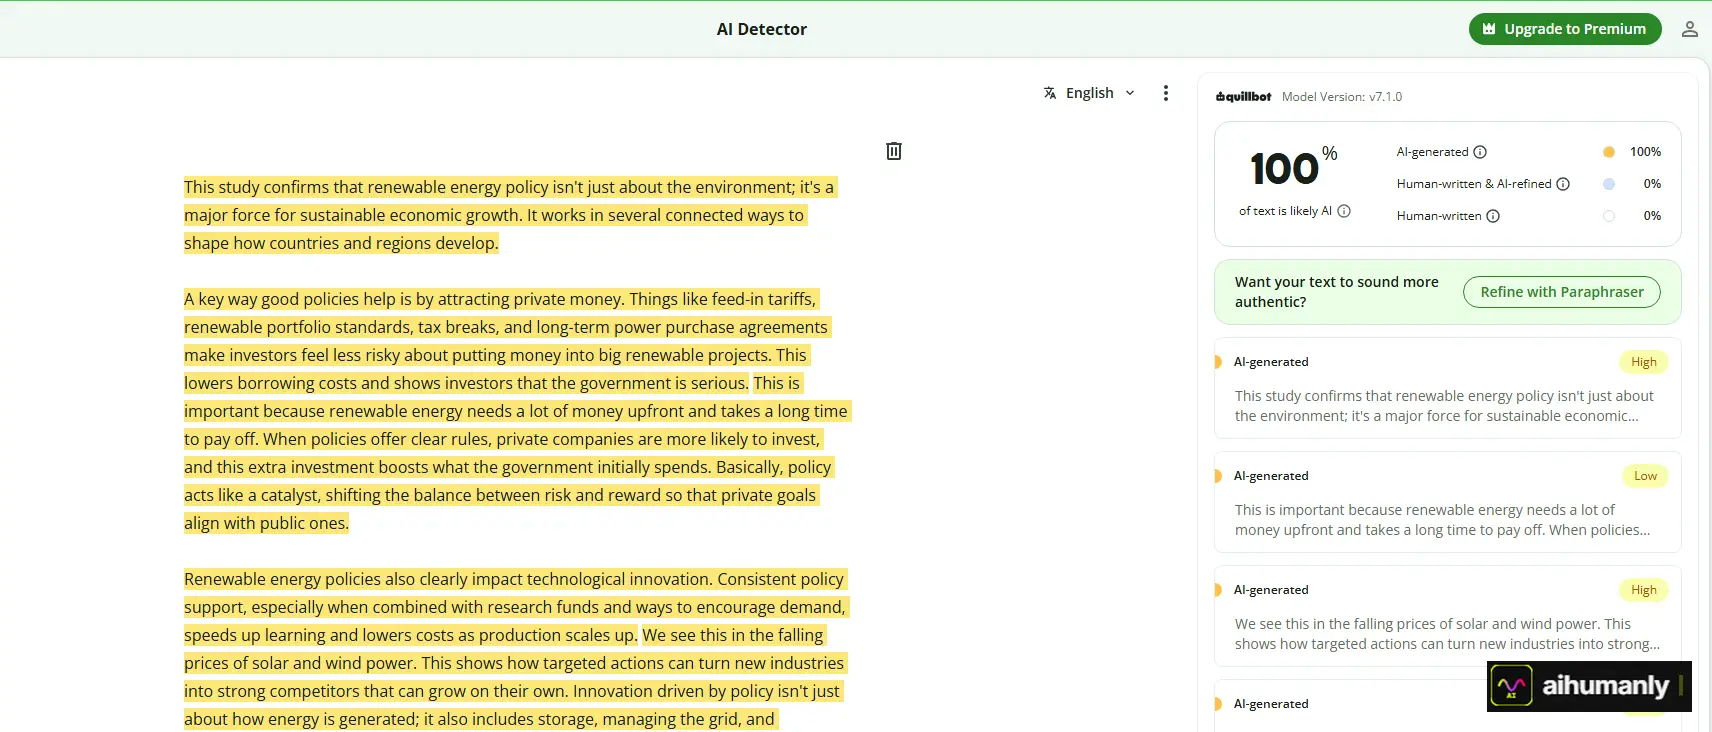Click the High badge on the third card

[1644, 590]
